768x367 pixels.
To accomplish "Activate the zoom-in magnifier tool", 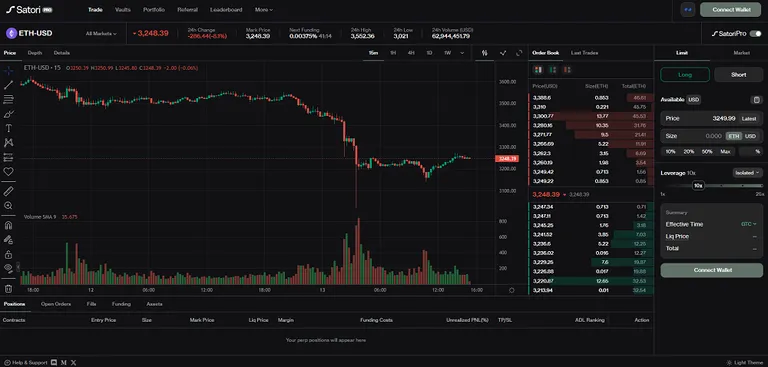I will (8, 206).
